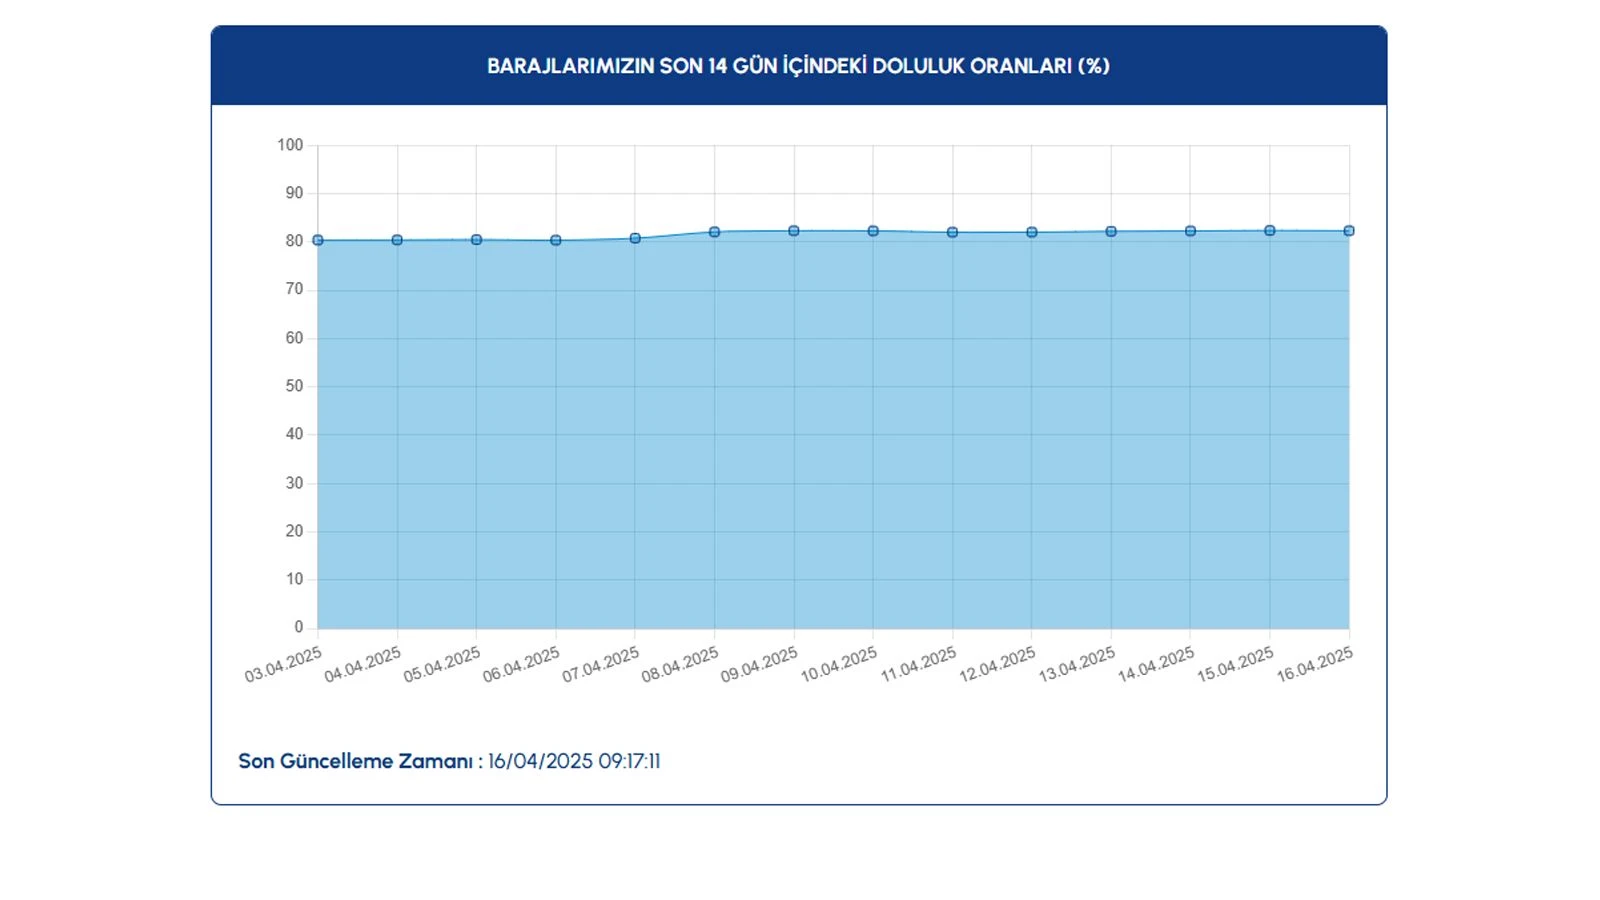
Task: Click the 100 label on the y-axis
Action: coord(290,145)
